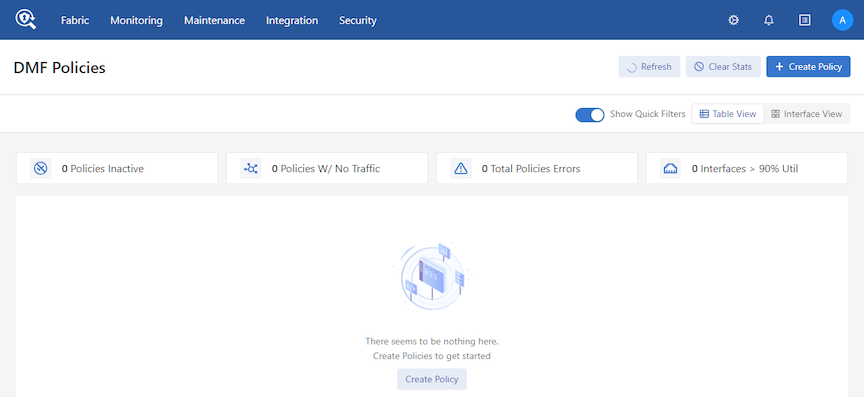Click the Interfaces > 90% Util icon

tap(671, 168)
